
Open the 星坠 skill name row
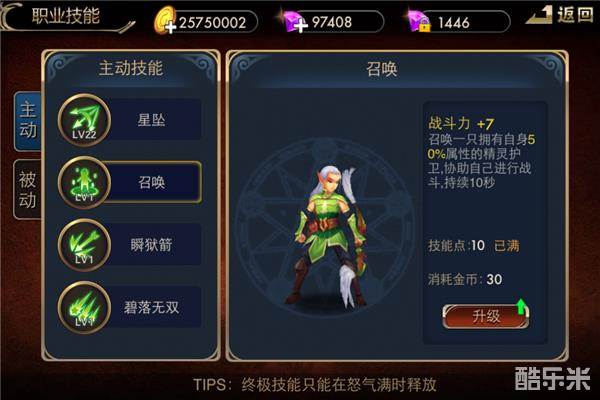[x=152, y=120]
